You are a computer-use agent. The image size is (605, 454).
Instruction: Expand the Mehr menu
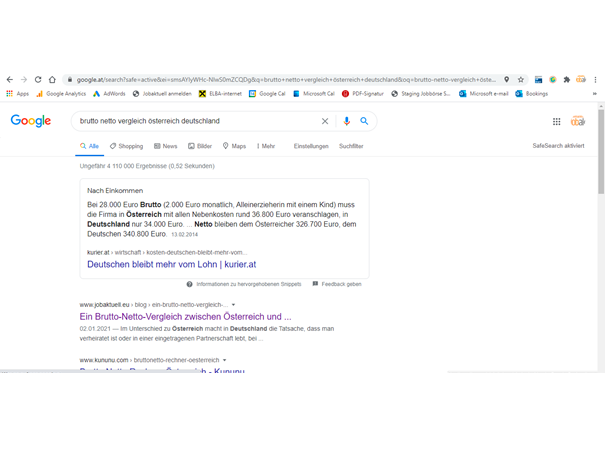pos(266,146)
